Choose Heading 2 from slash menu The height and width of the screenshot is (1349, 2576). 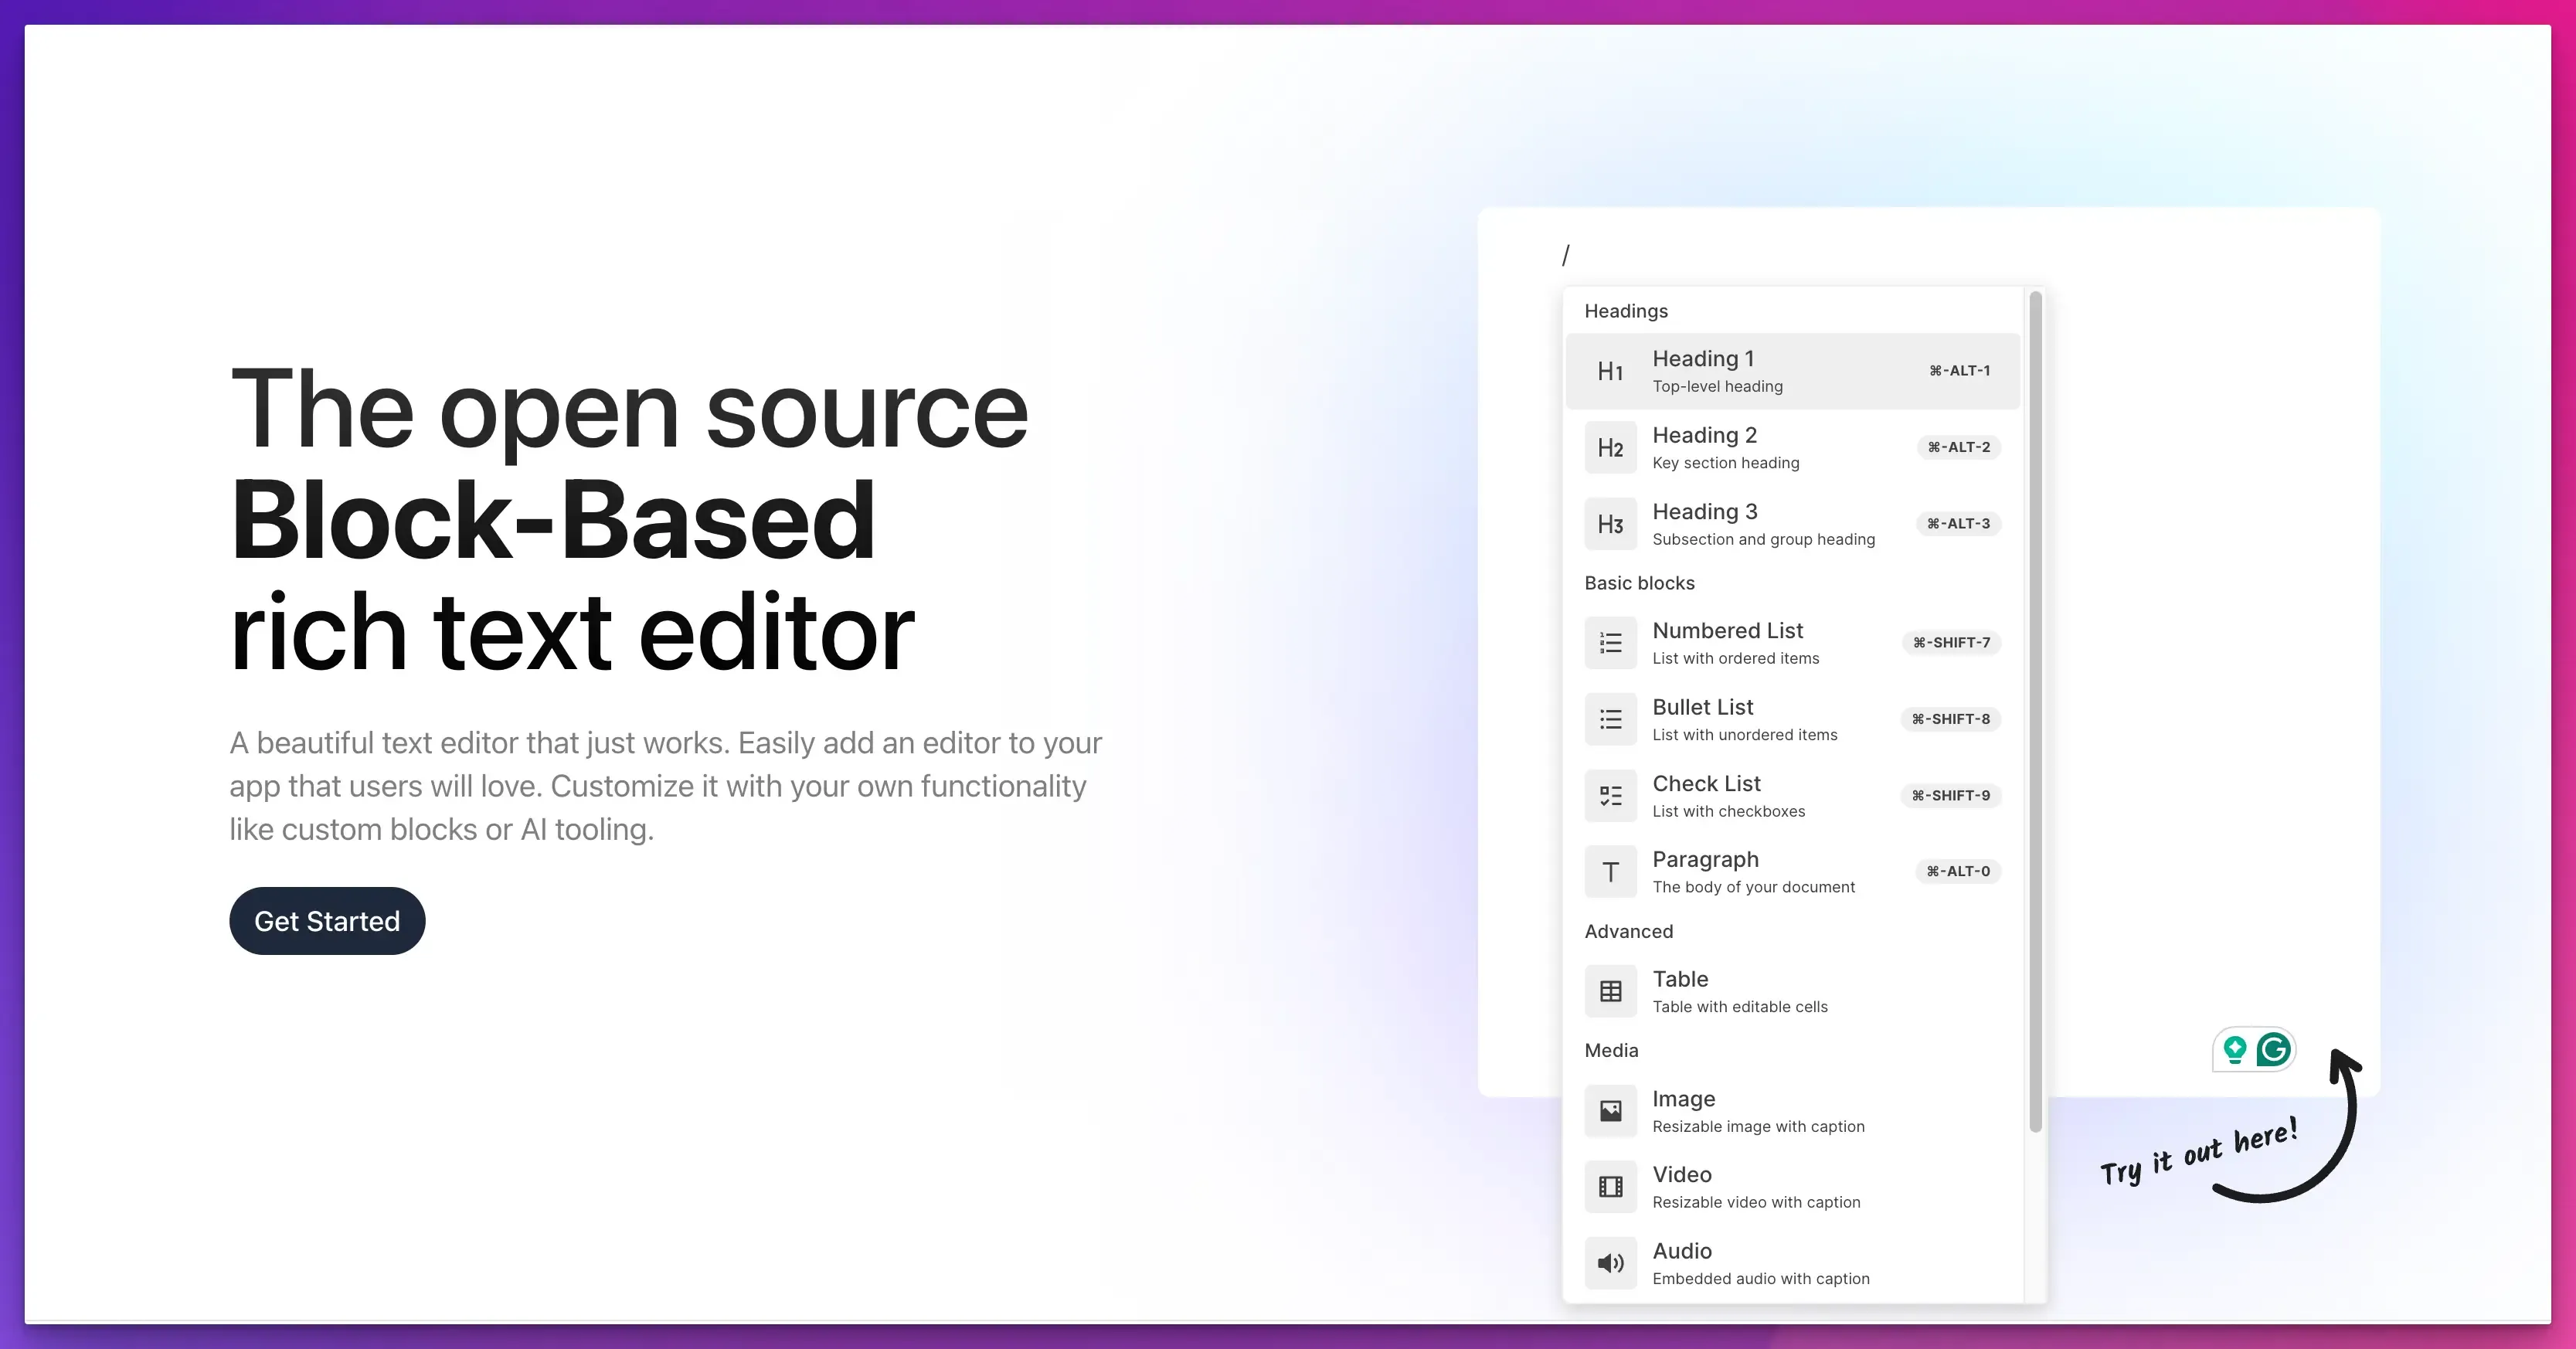click(1793, 447)
